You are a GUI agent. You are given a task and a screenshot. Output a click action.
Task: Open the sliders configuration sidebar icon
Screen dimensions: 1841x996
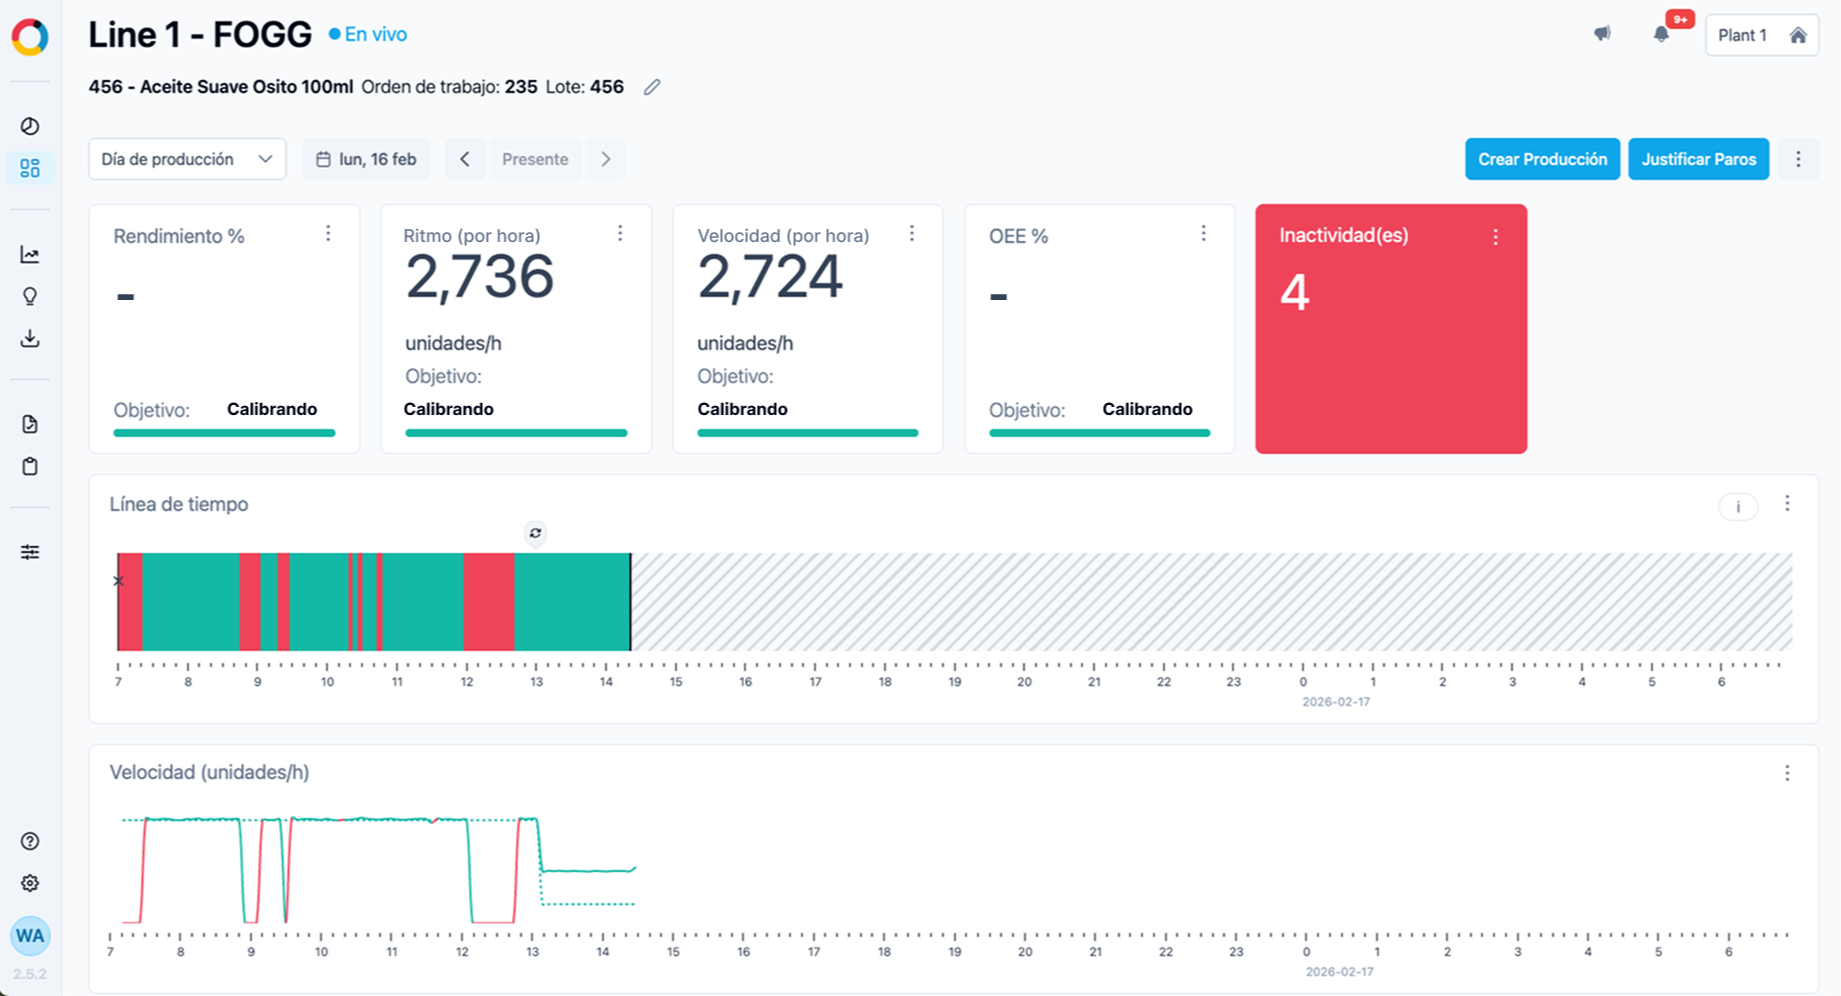point(30,552)
